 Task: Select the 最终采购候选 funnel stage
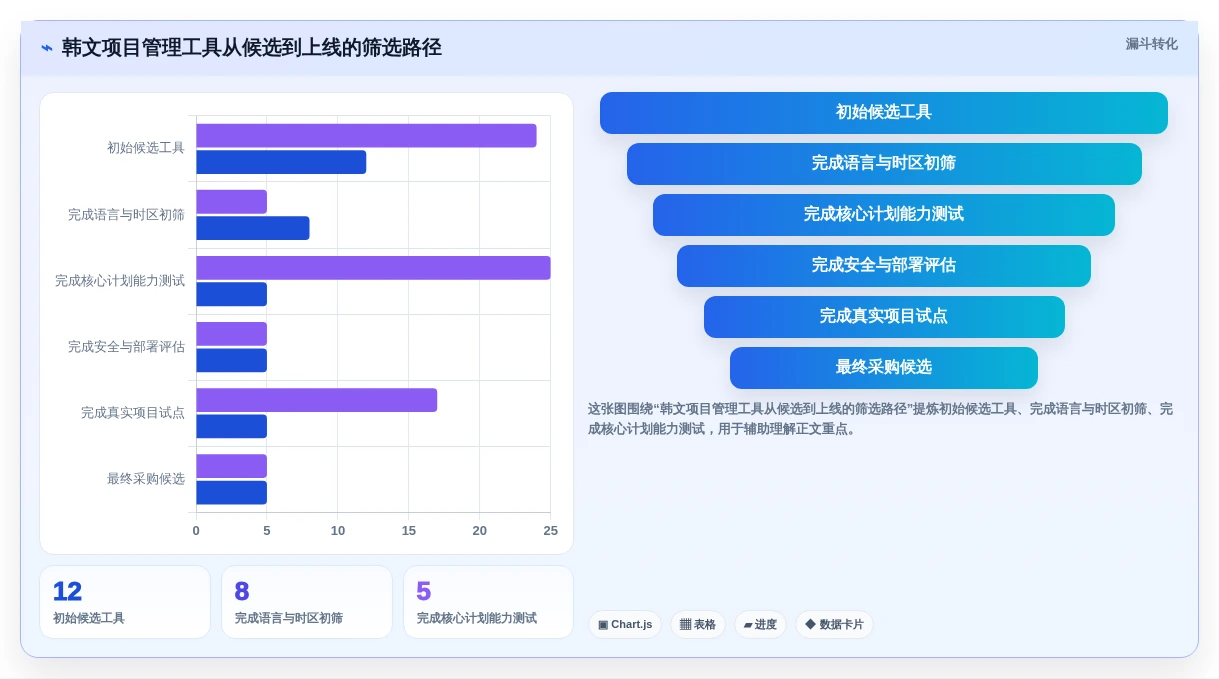(x=884, y=368)
